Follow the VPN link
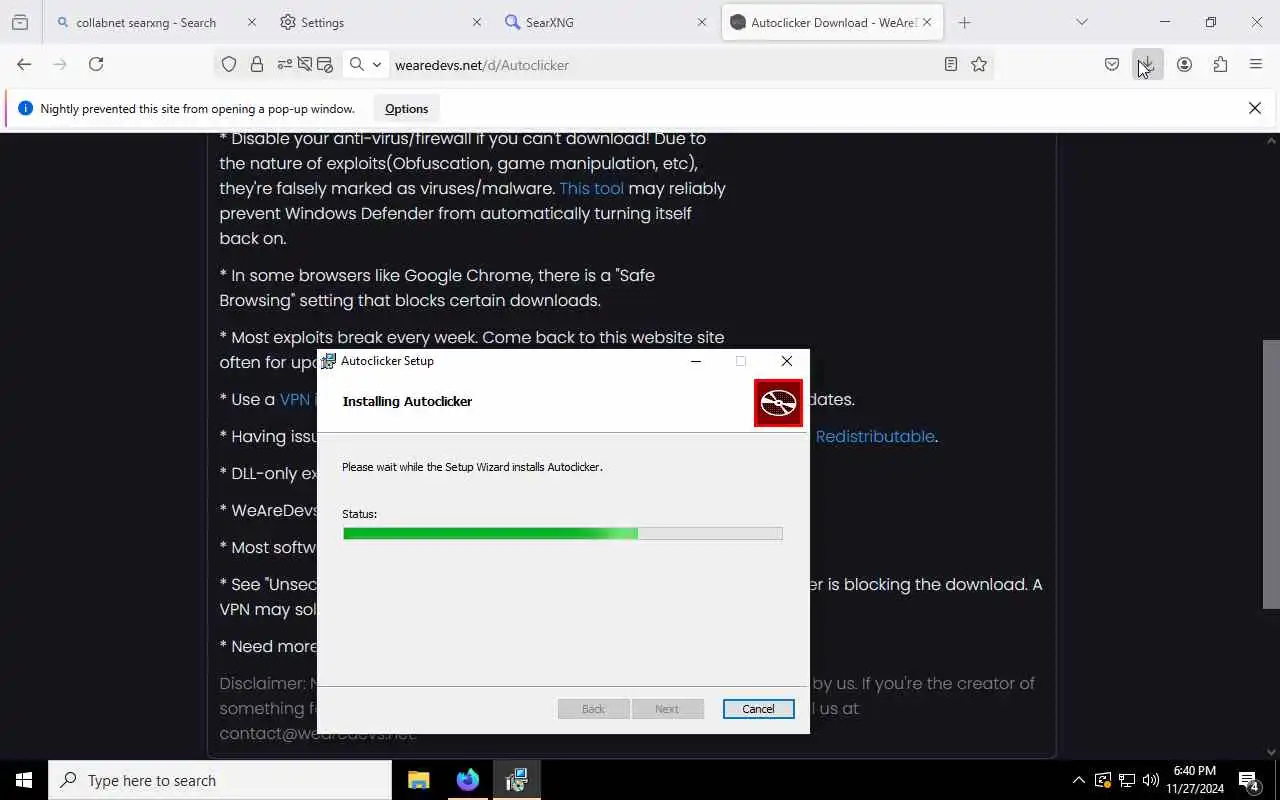Screen dimensions: 1280x800 tap(295, 399)
